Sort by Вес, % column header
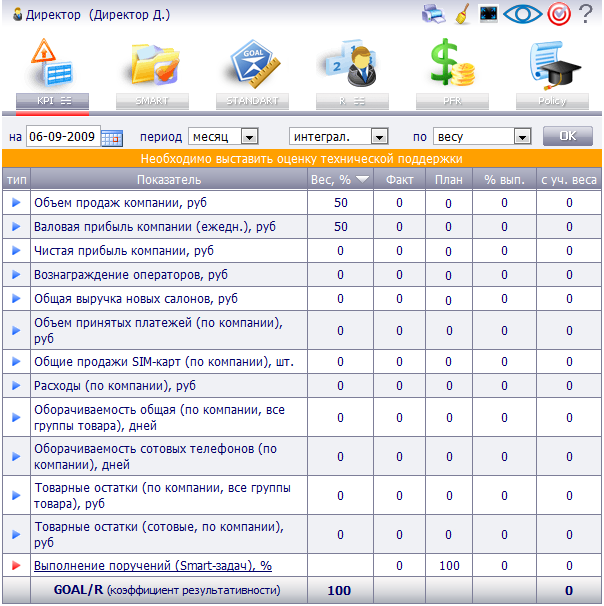 [x=340, y=180]
